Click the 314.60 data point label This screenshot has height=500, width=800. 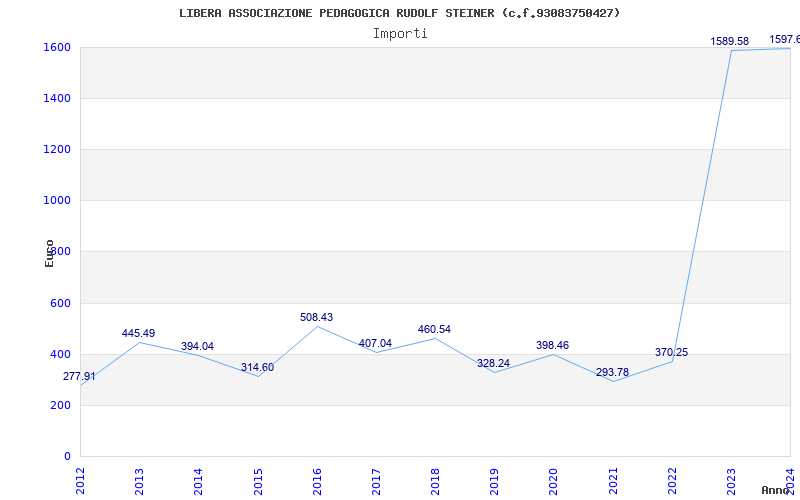257,367
